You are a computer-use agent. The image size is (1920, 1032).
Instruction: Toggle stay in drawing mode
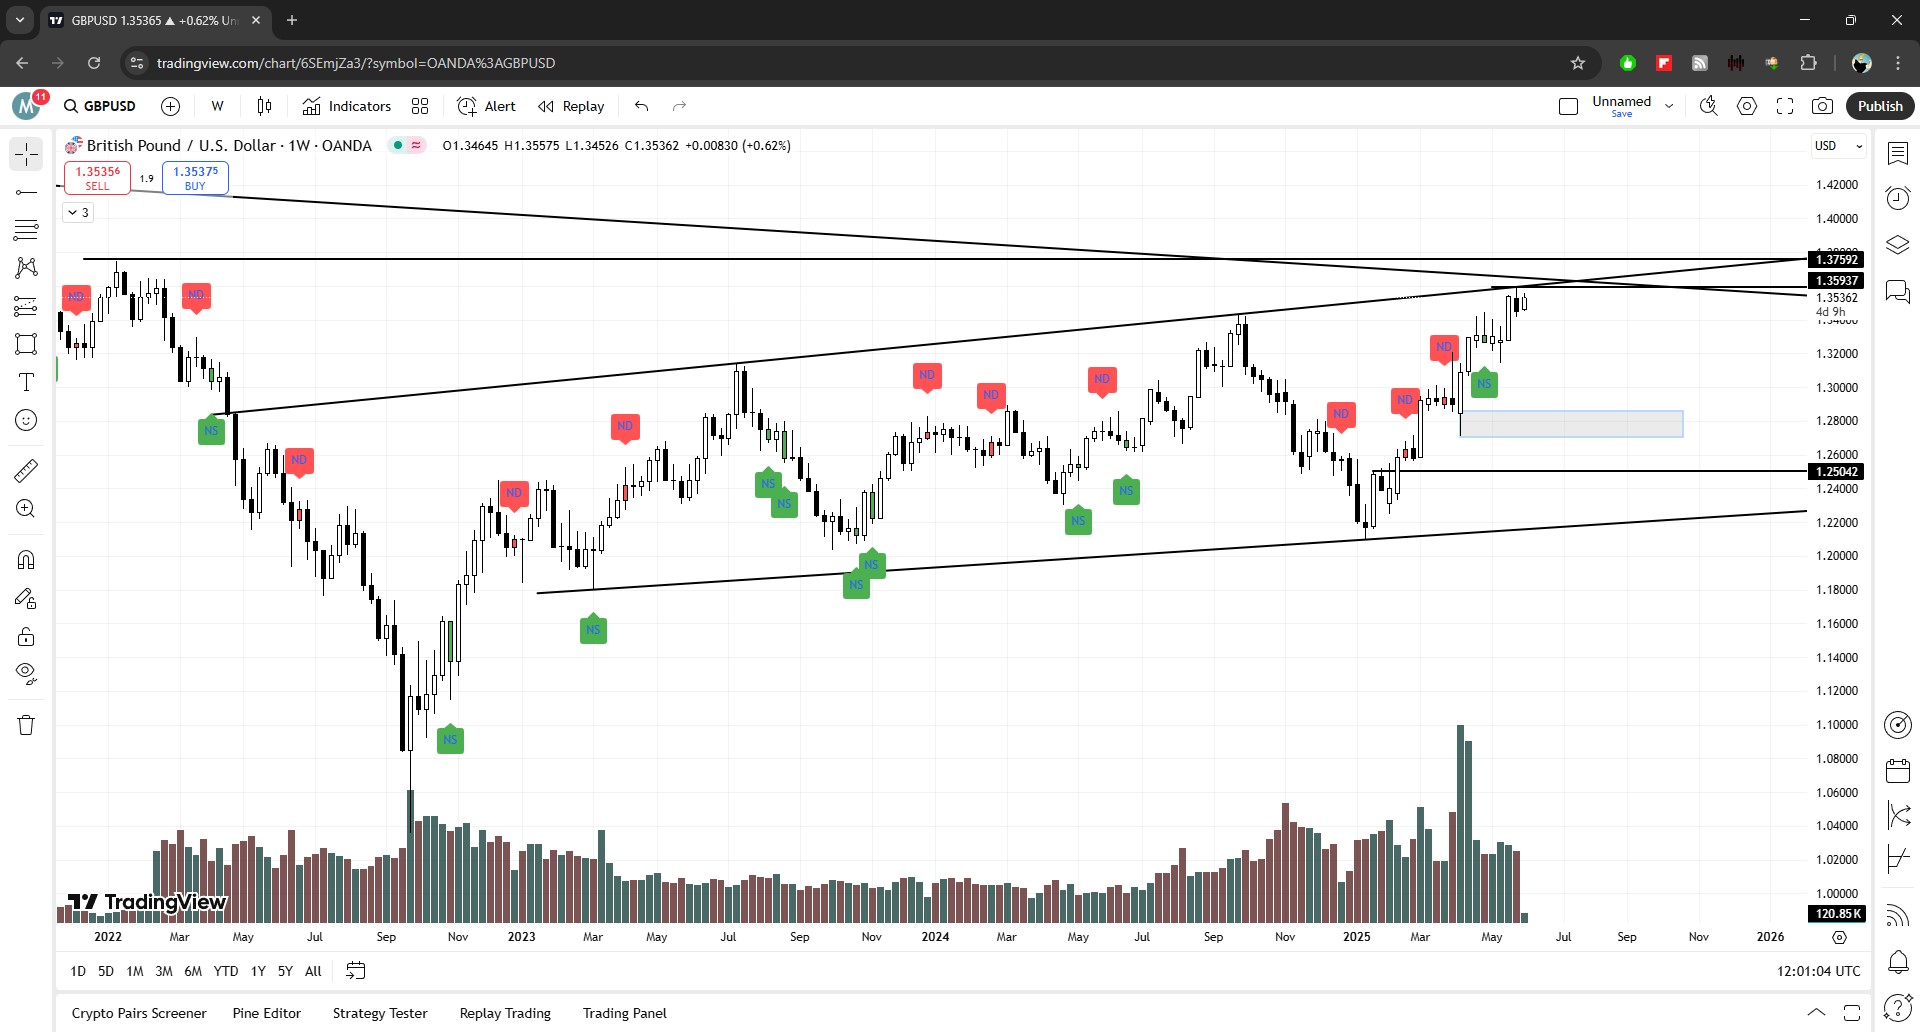point(26,598)
